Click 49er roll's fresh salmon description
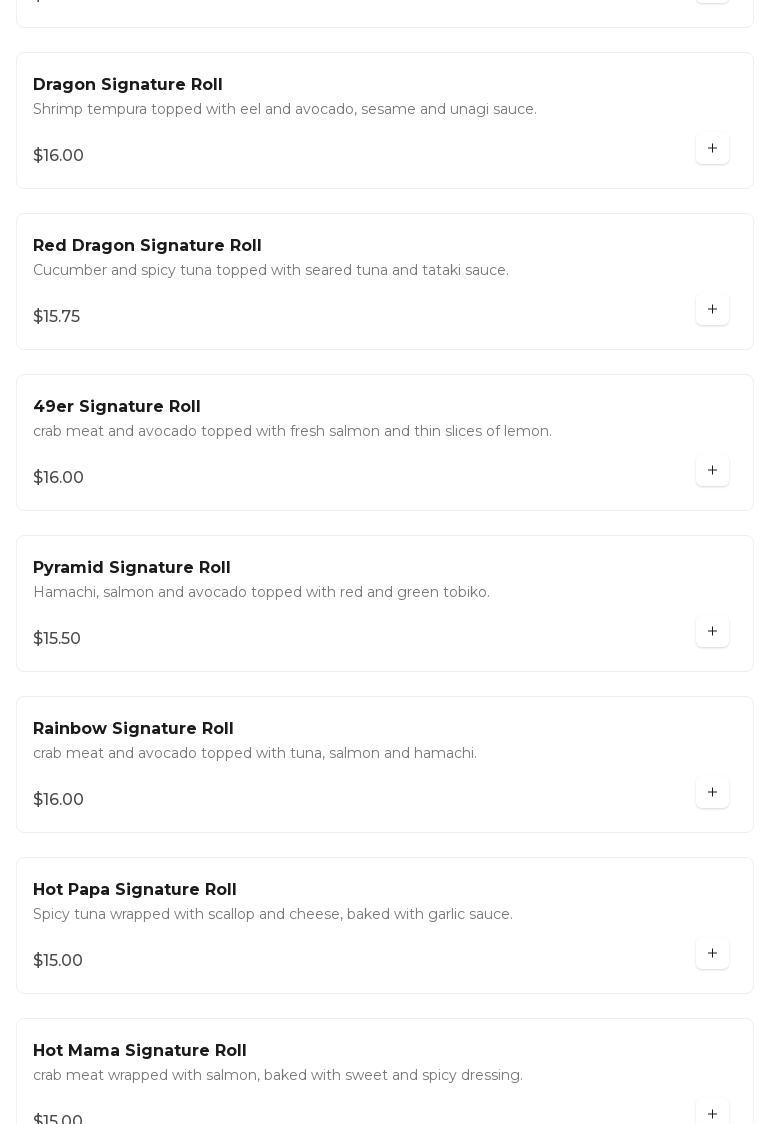Screen dimensions: 770x1124 pyautogui.click(x=292, y=431)
